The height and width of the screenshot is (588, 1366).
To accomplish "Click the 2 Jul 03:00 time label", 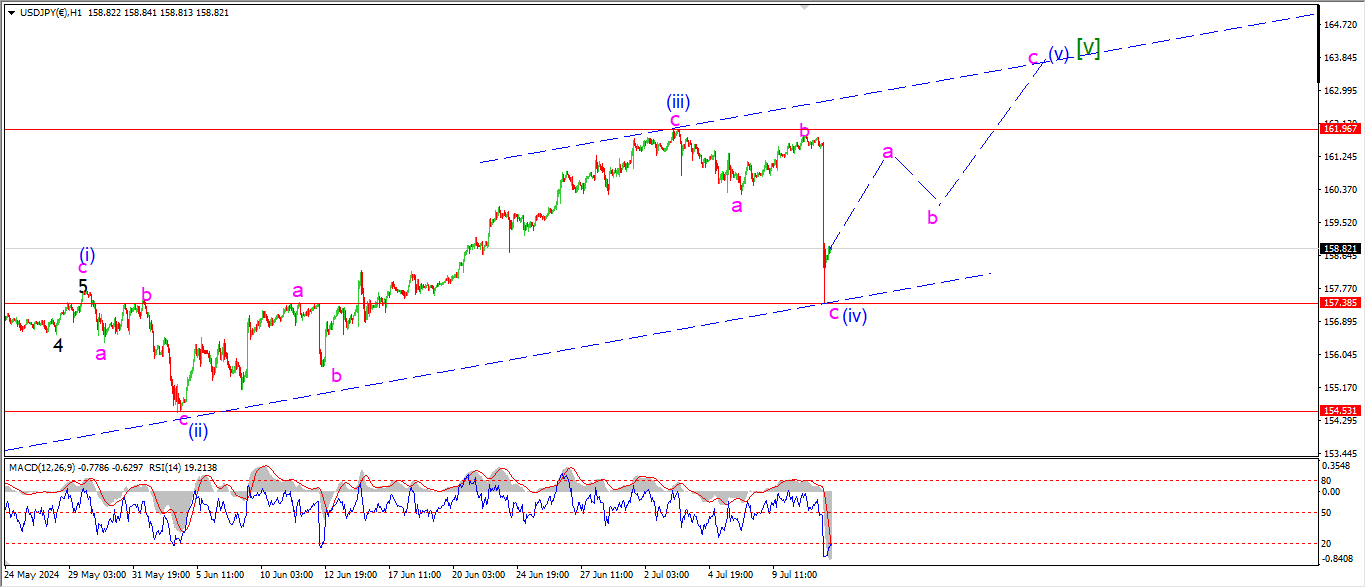I will (668, 575).
